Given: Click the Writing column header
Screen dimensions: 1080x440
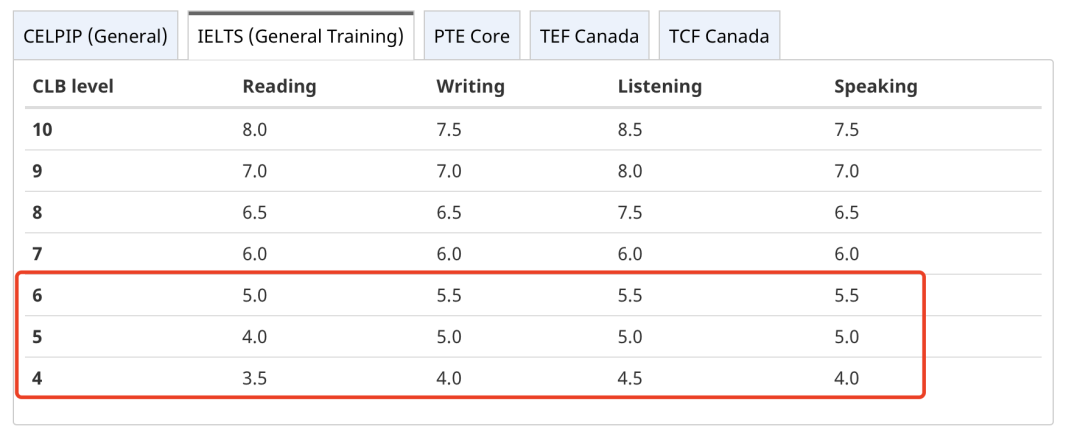Looking at the screenshot, I should pos(470,87).
